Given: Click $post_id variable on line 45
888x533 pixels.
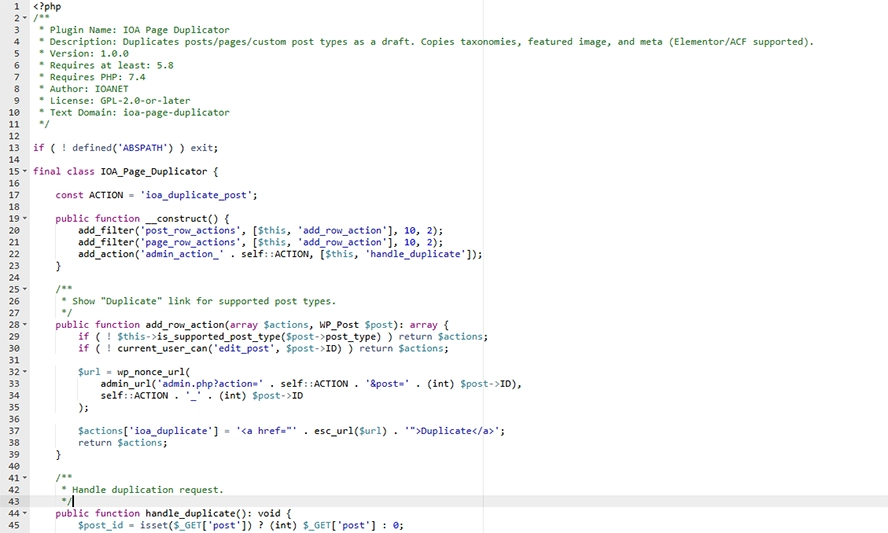Looking at the screenshot, I should click(x=100, y=525).
